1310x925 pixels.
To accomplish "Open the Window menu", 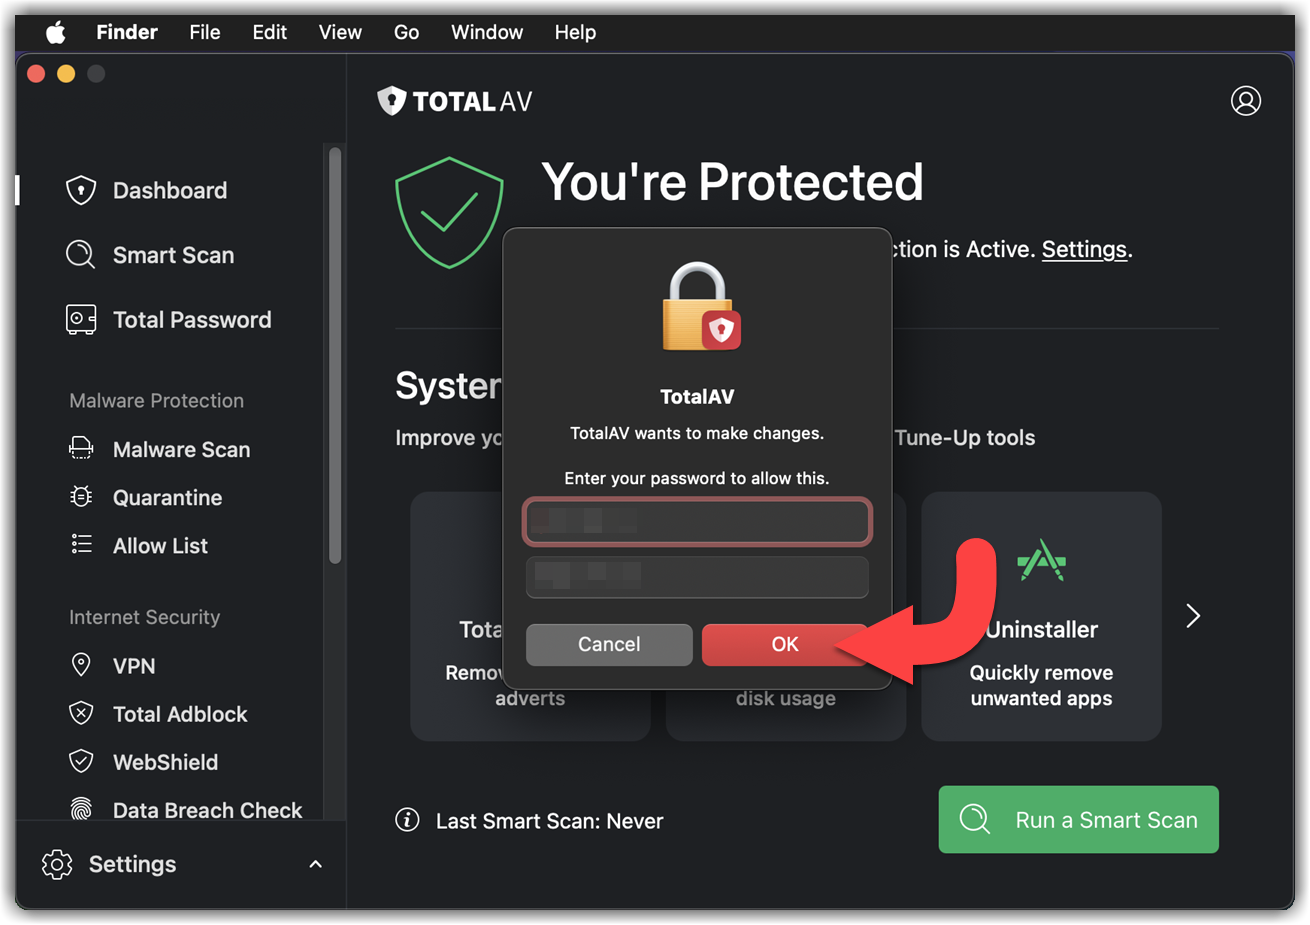I will (487, 32).
